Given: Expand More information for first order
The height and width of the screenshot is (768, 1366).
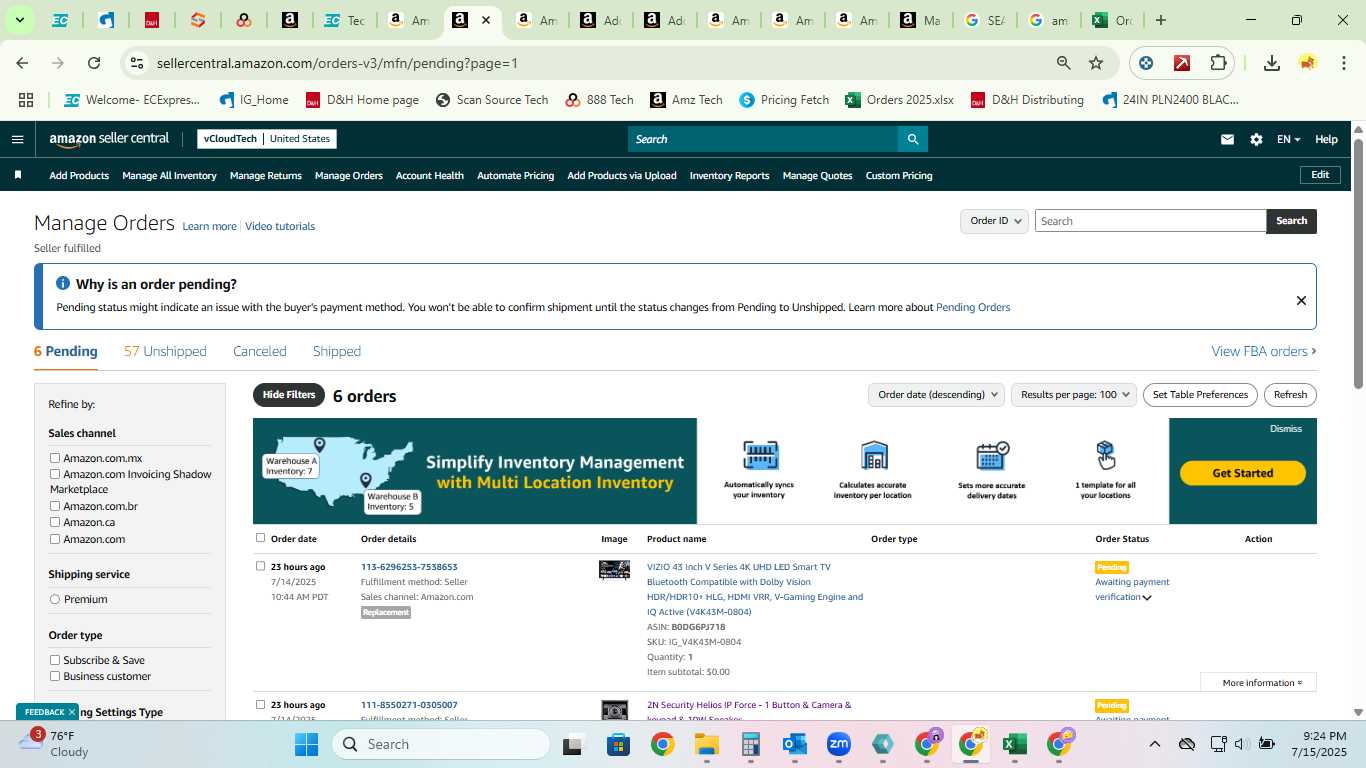Looking at the screenshot, I should [x=1258, y=682].
